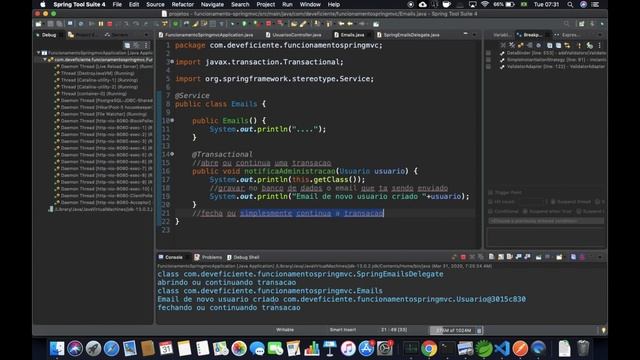Enable the Trigger Point checkbox
Viewport: 640px width, 360px height.
[x=491, y=192]
